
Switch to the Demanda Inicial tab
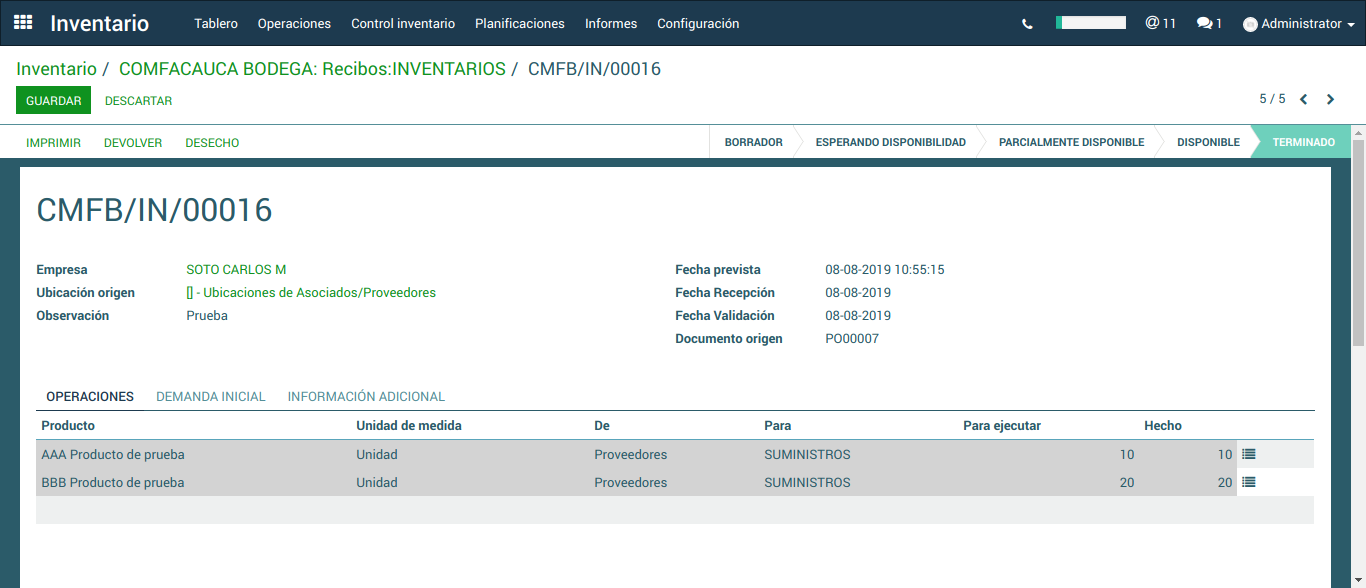coord(211,397)
